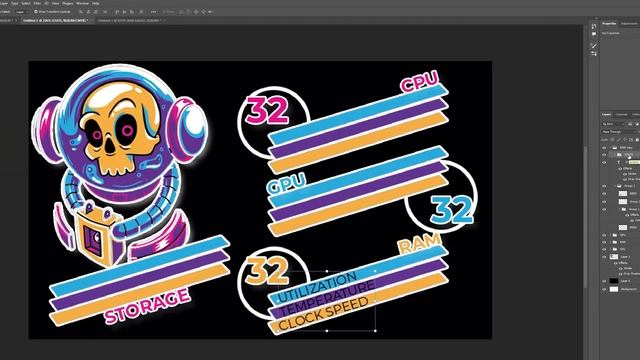Collapse the Group 1 folder arrow
The width and height of the screenshot is (640, 360).
click(x=615, y=186)
